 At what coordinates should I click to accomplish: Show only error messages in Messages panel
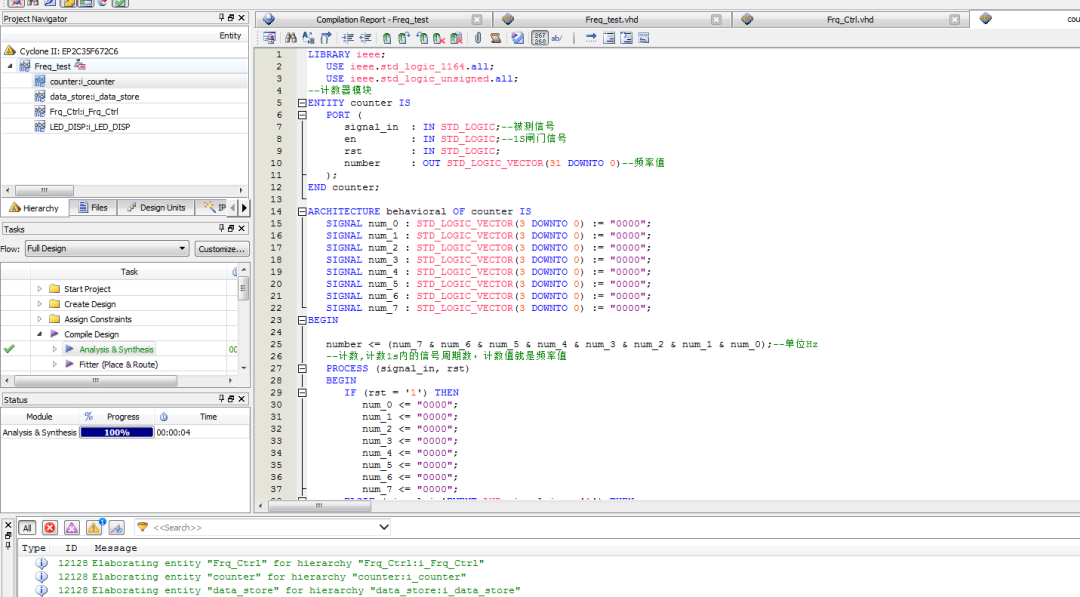click(x=50, y=528)
